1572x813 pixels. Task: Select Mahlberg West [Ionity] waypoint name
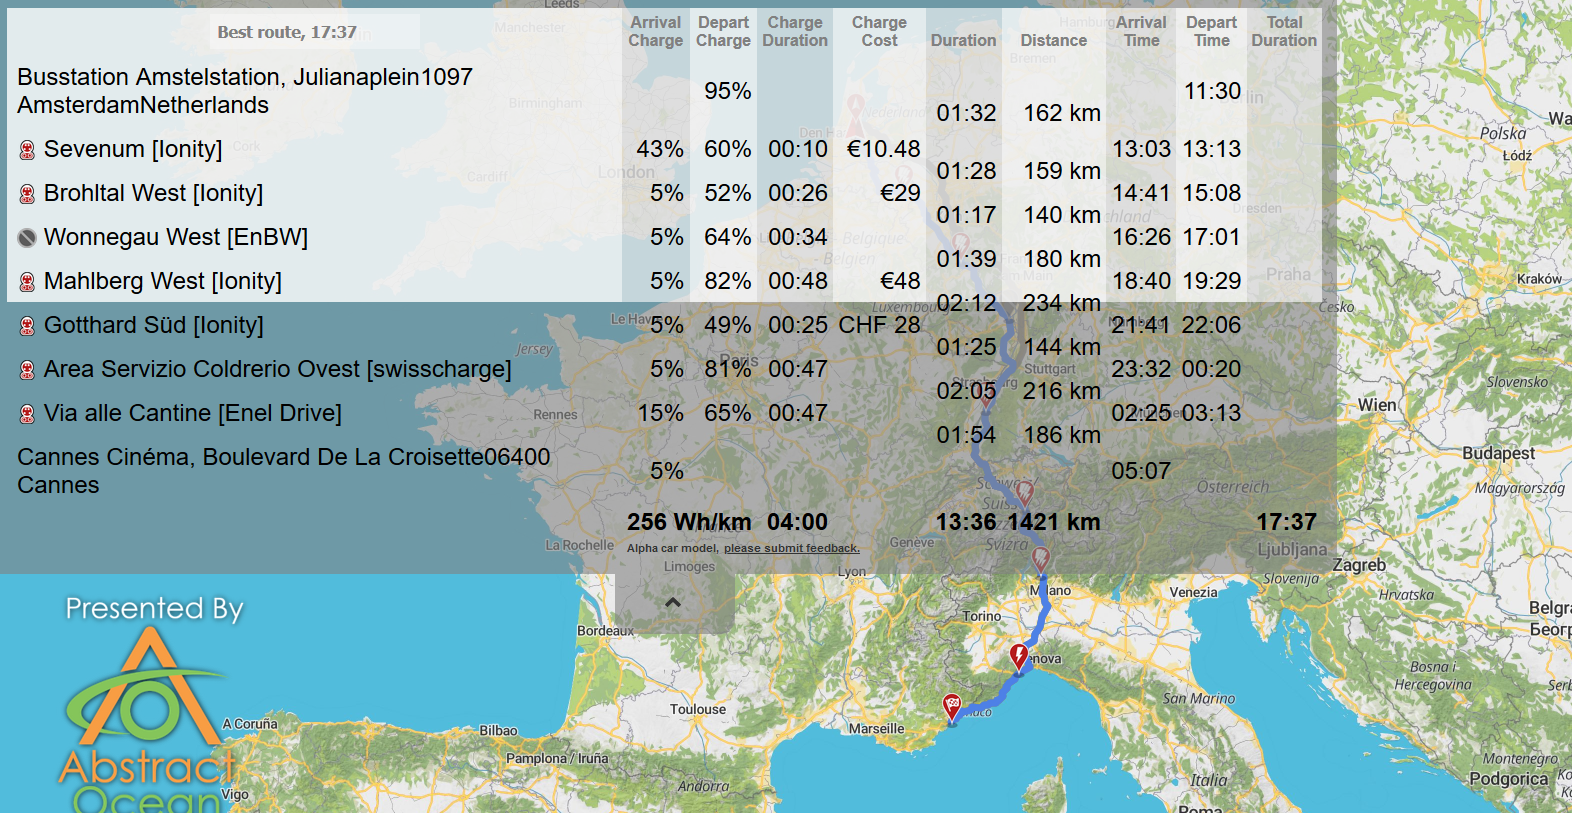163,281
